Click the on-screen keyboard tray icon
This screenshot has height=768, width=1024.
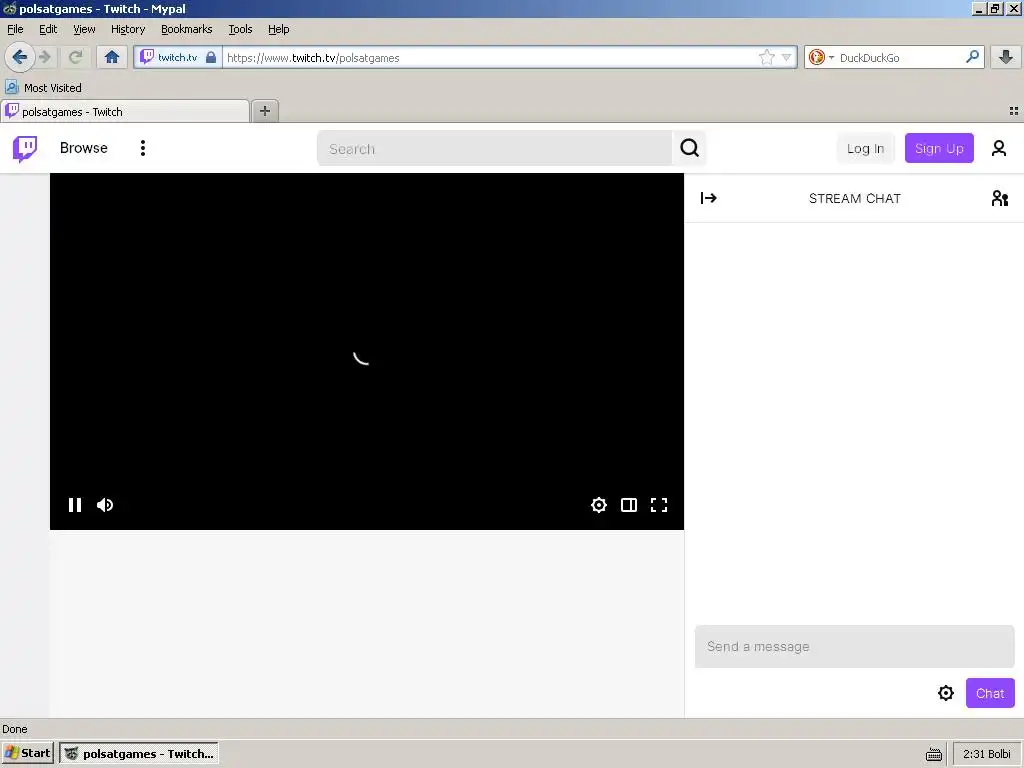934,754
